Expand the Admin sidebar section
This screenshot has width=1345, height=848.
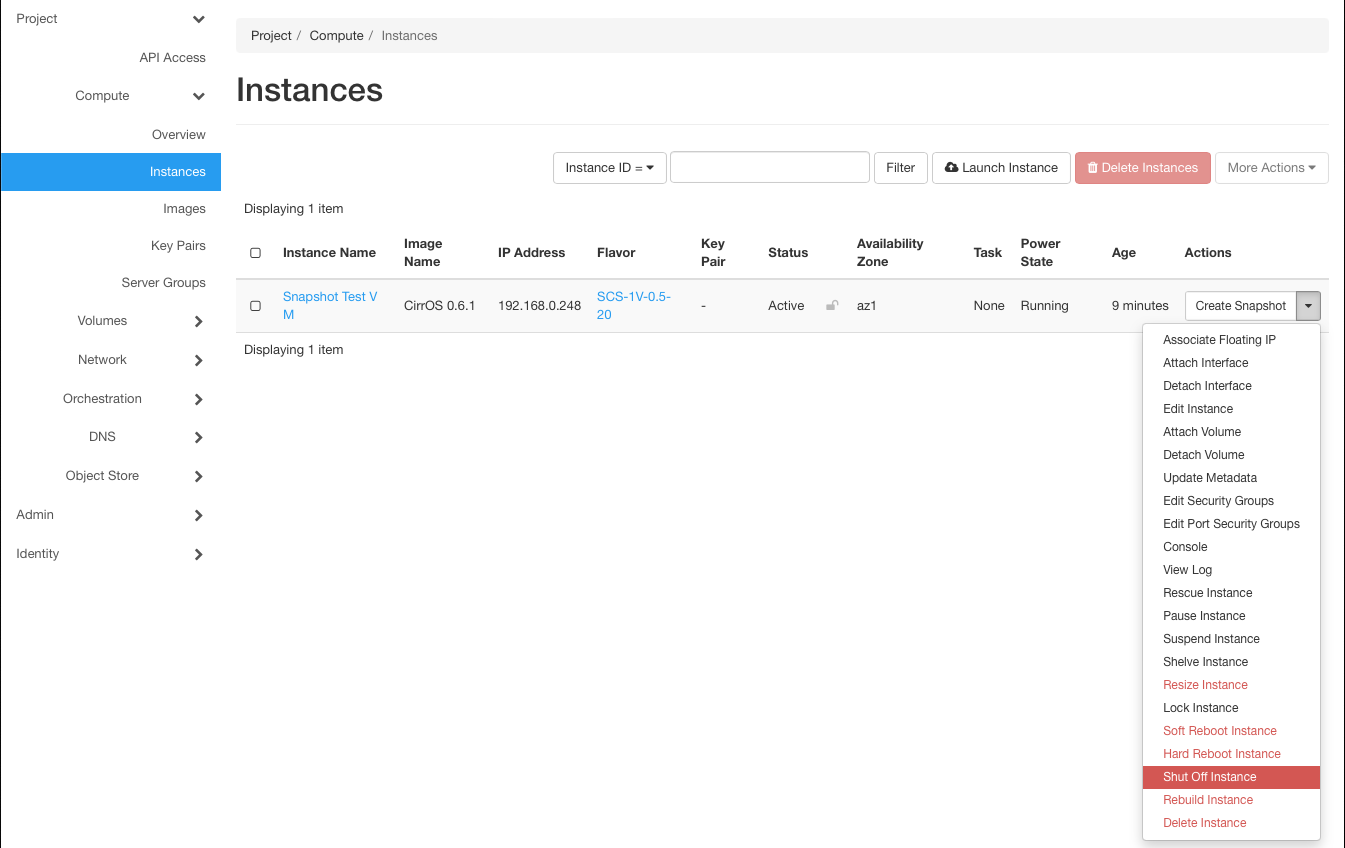(198, 515)
